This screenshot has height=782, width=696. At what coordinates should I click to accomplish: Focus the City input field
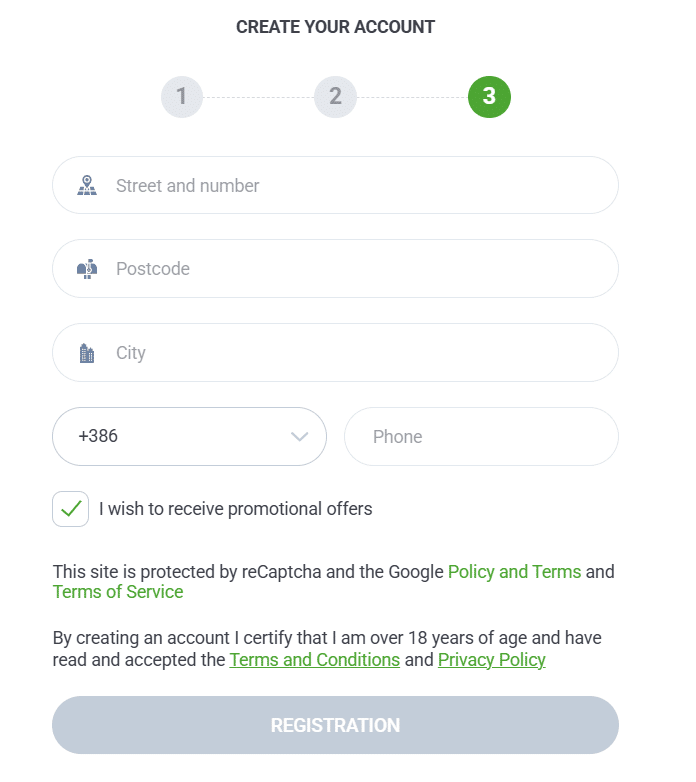pyautogui.click(x=336, y=353)
